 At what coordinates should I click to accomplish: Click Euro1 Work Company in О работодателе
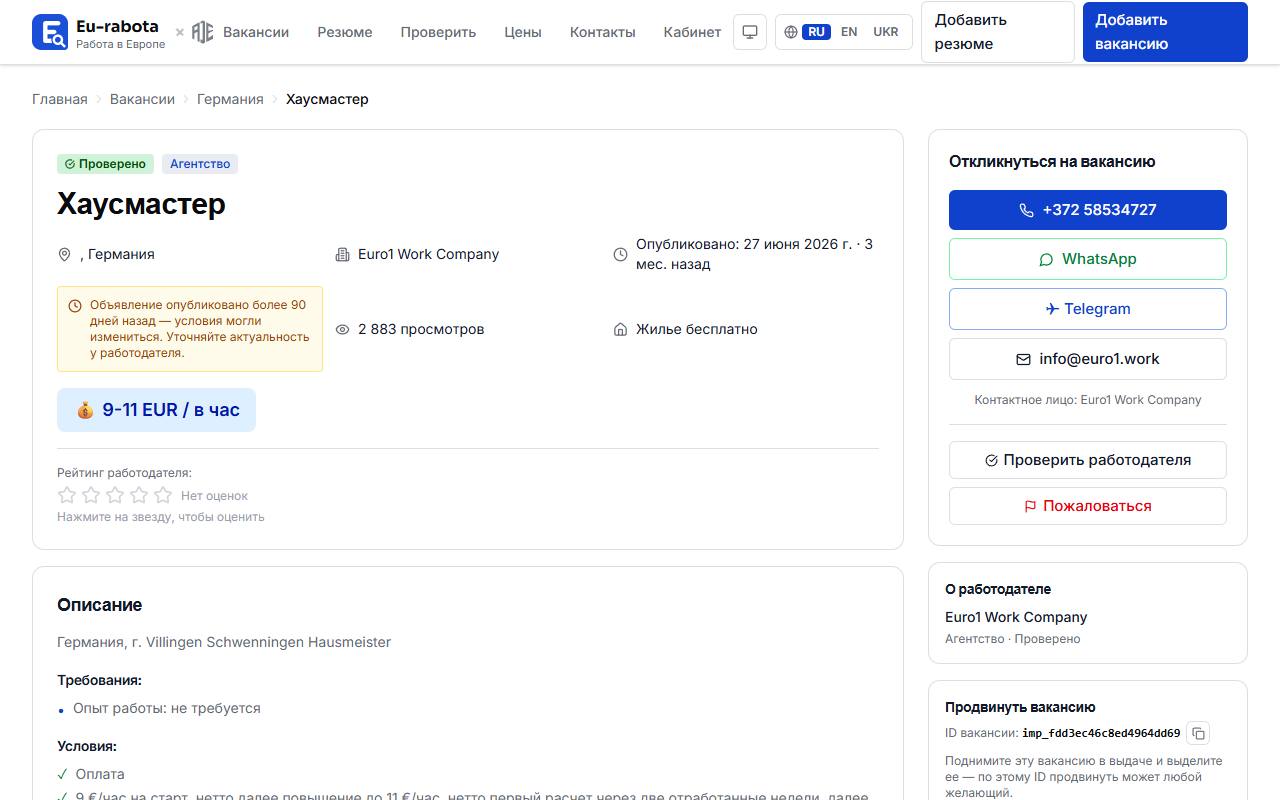[1016, 617]
